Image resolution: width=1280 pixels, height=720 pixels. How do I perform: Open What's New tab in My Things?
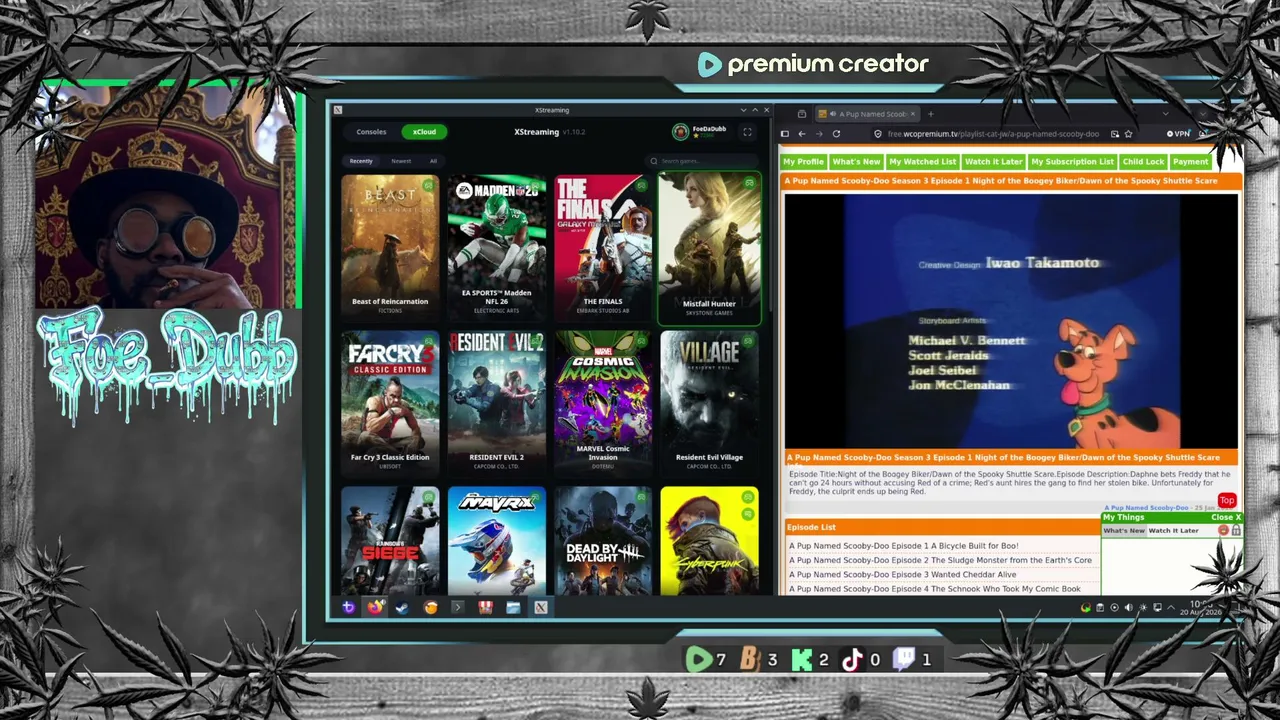tap(1124, 531)
